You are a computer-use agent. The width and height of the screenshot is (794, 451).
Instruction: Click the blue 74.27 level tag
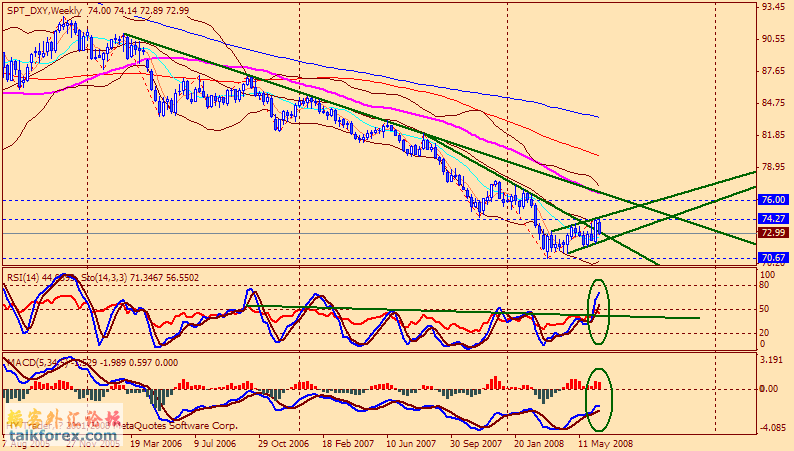tap(773, 219)
